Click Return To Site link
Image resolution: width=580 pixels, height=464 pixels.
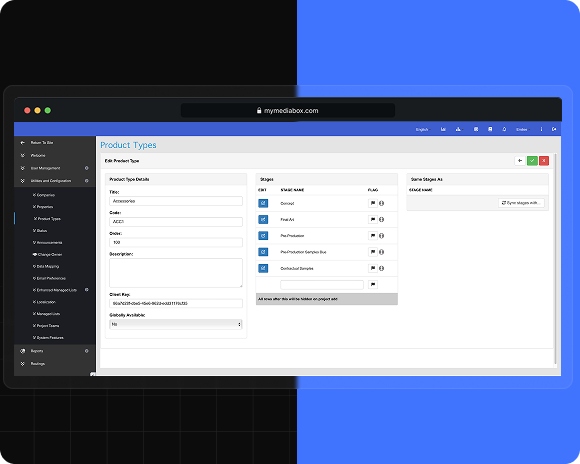coord(42,142)
